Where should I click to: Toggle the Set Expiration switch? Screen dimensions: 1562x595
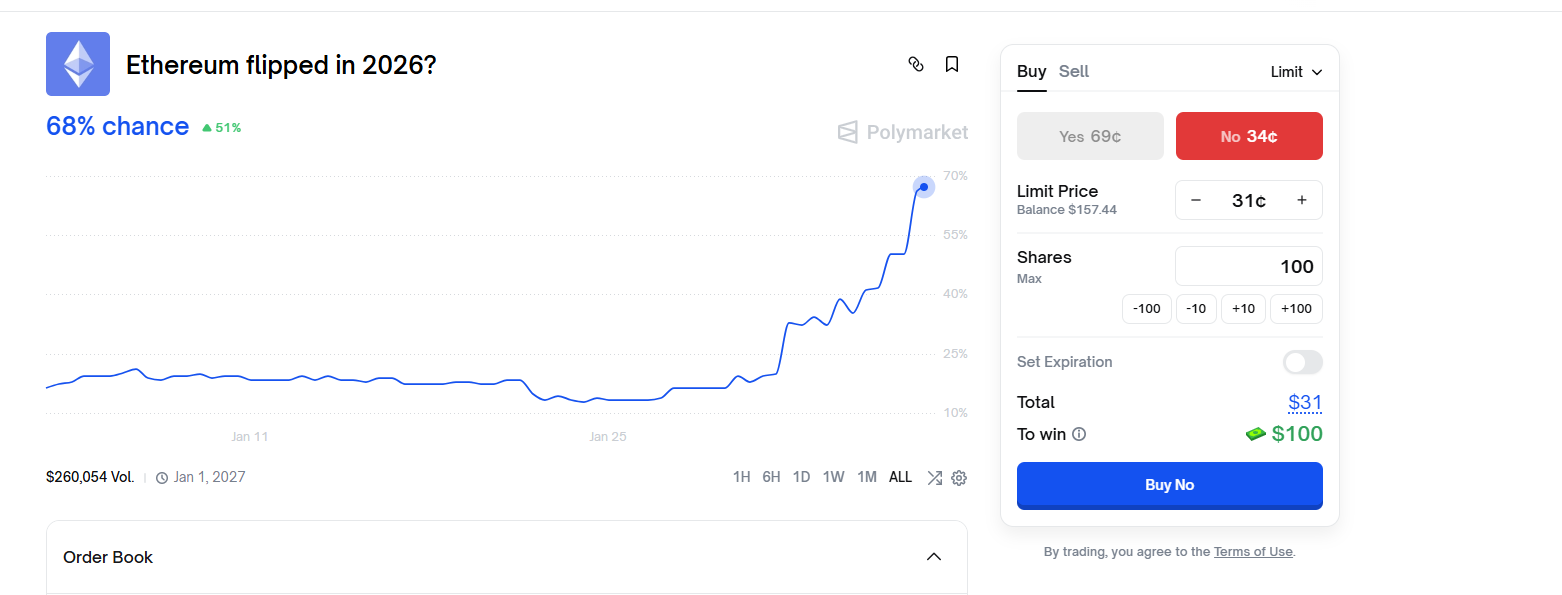pos(1302,362)
